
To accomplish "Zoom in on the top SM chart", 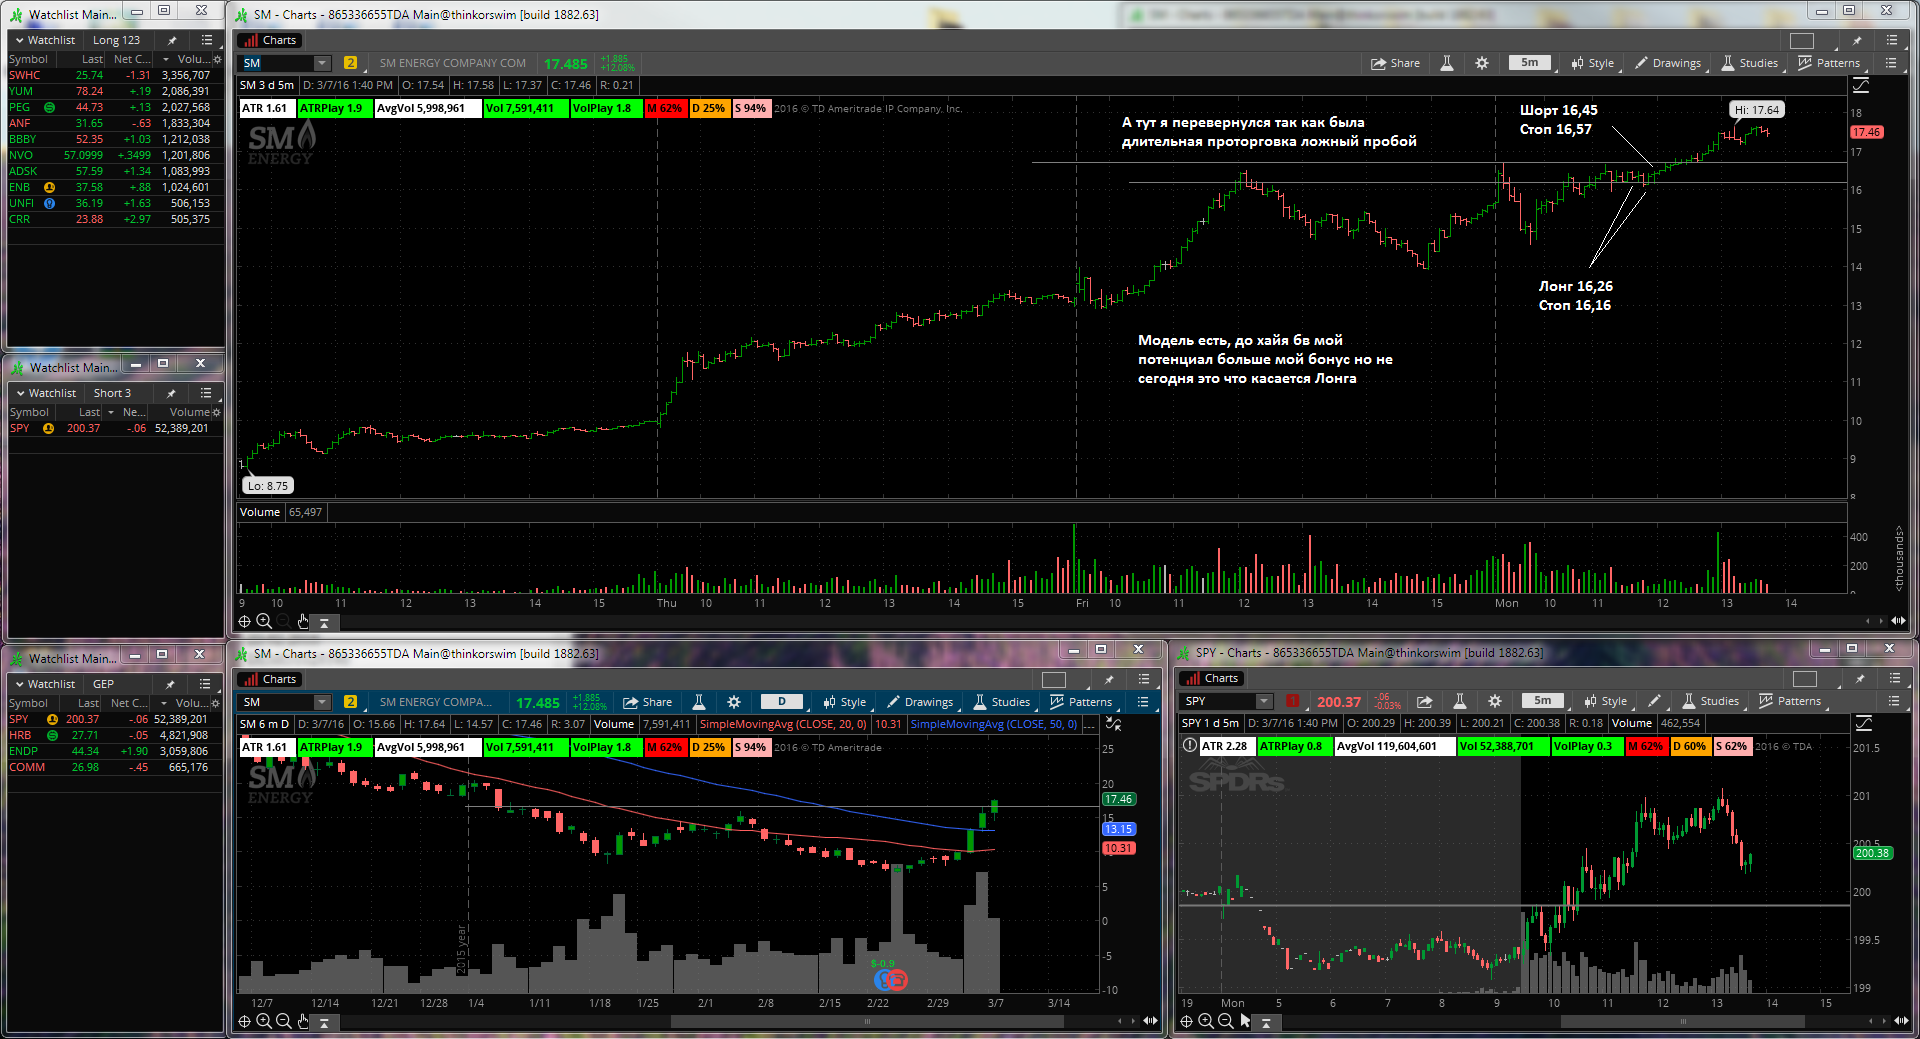I will [x=264, y=621].
